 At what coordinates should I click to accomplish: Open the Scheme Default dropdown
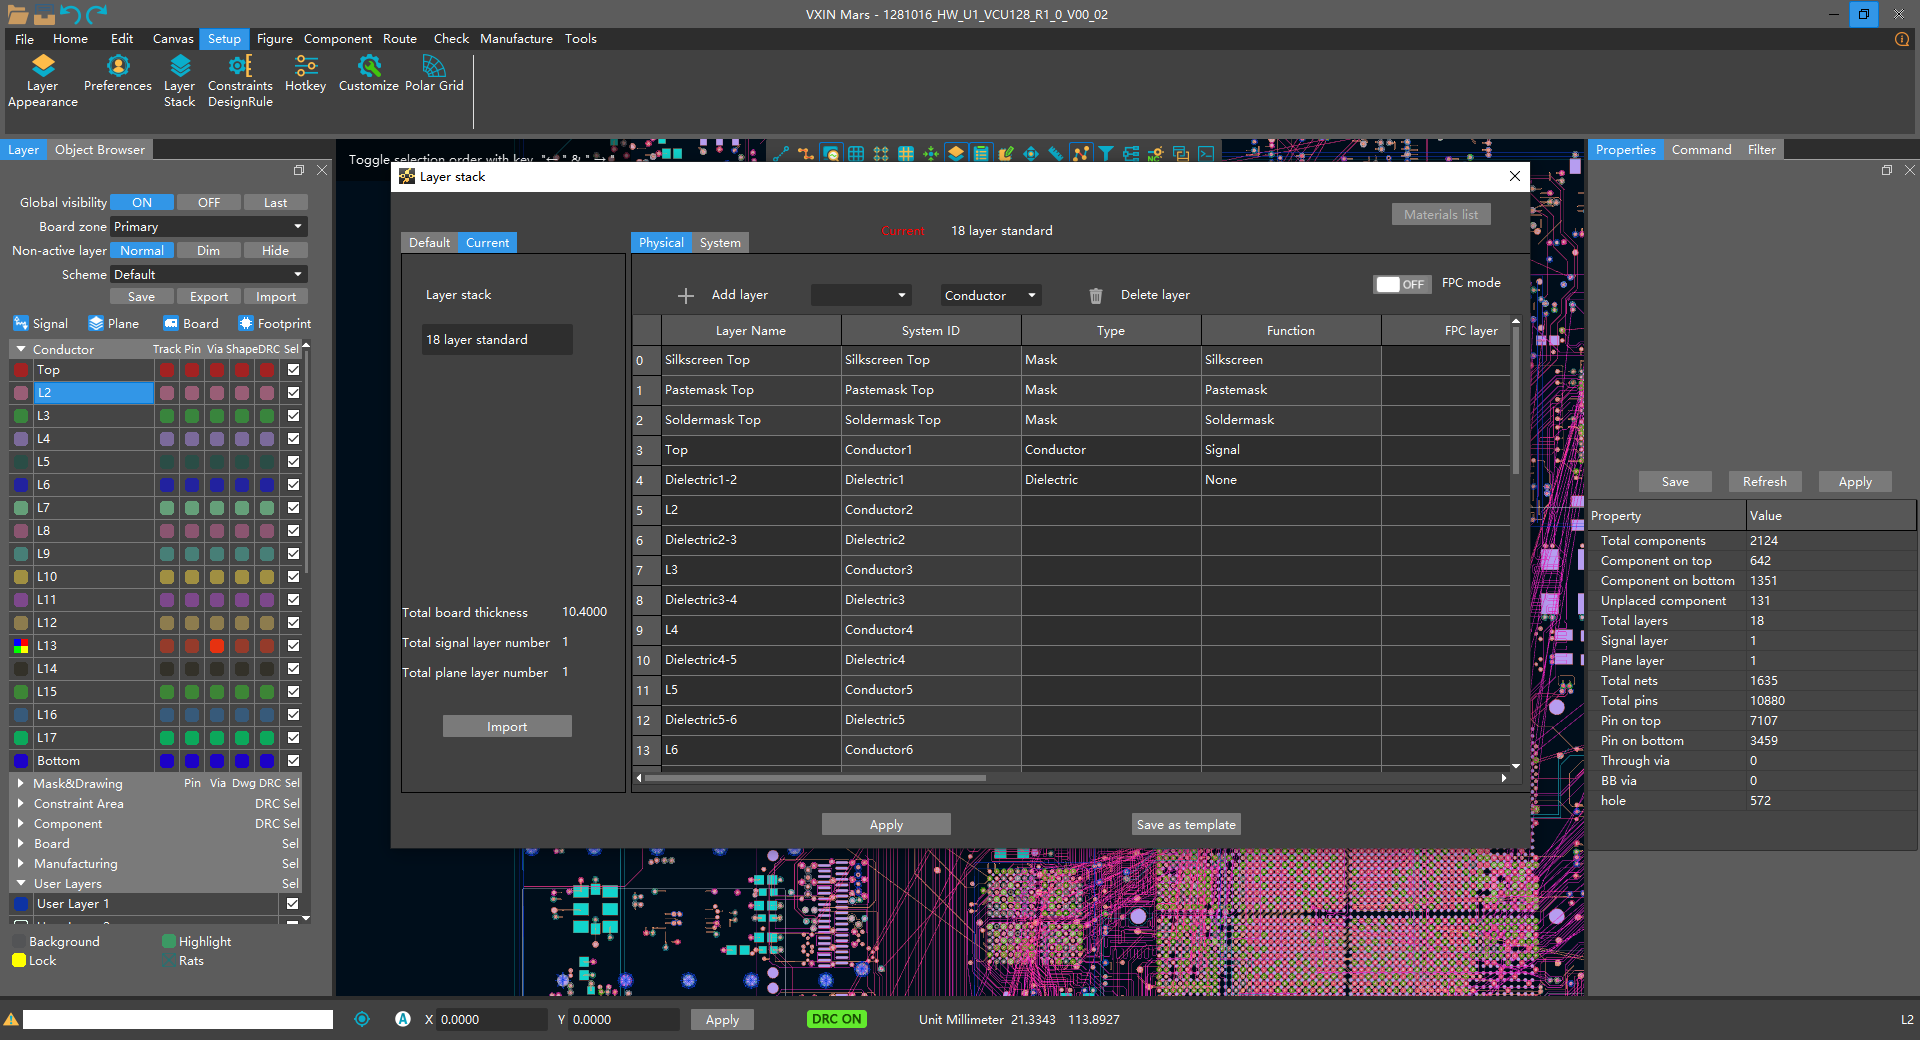pyautogui.click(x=208, y=275)
